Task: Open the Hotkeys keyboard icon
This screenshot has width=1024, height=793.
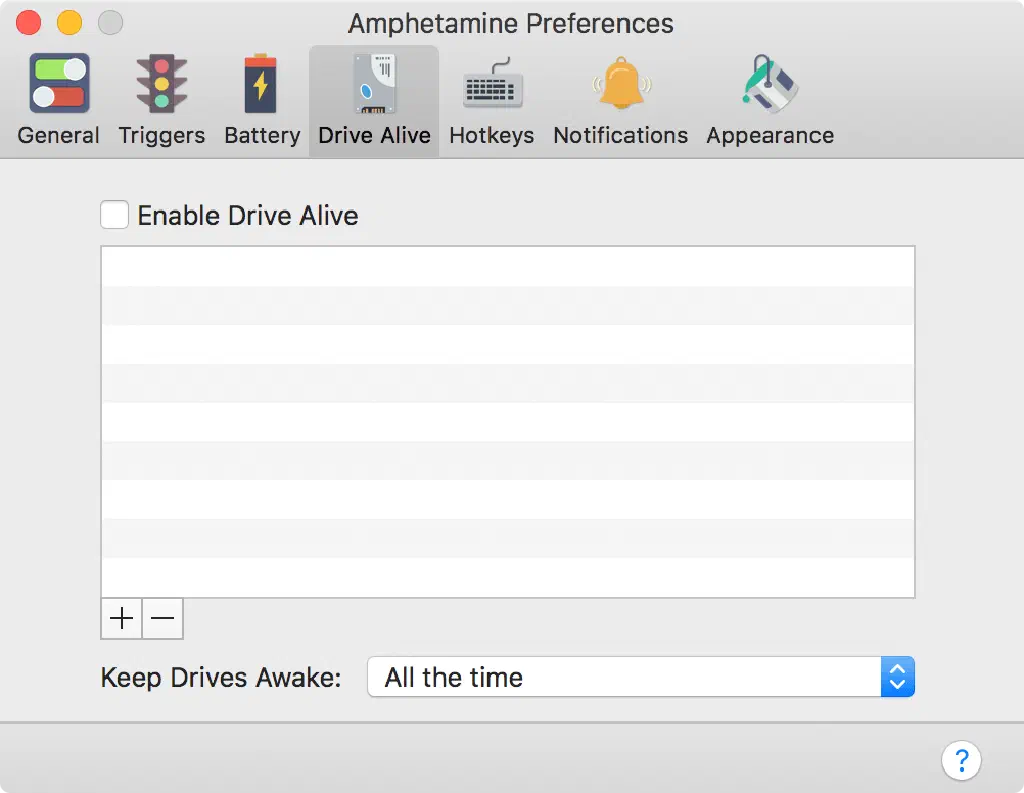Action: (491, 86)
